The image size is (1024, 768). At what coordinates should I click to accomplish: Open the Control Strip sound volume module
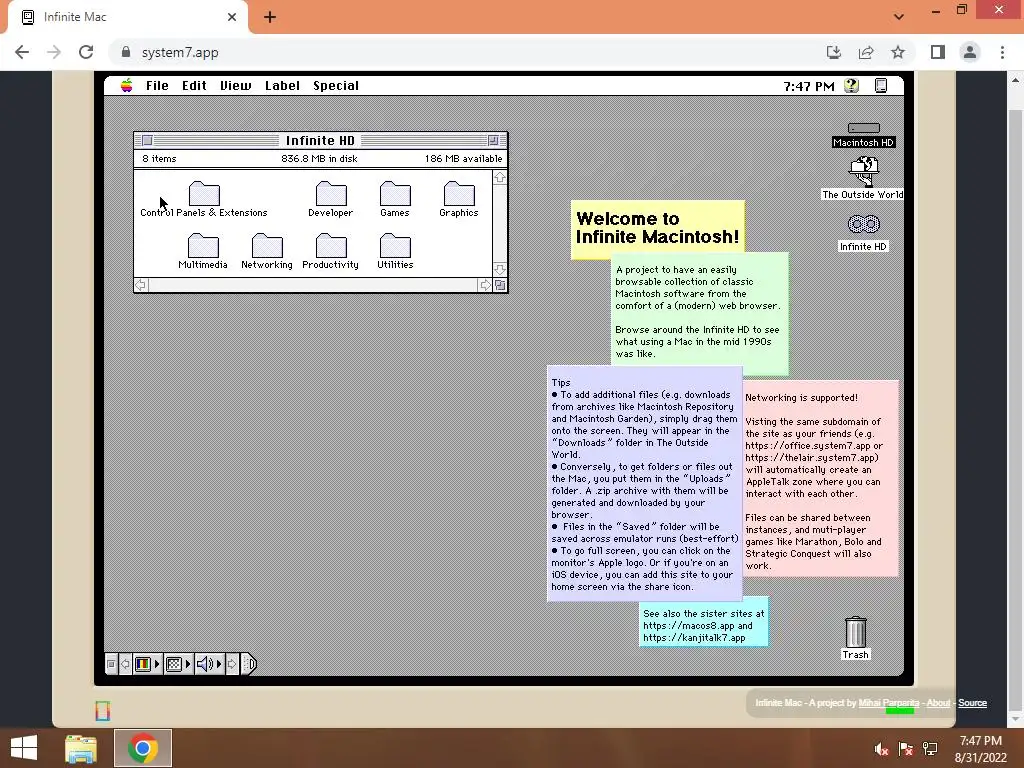209,664
